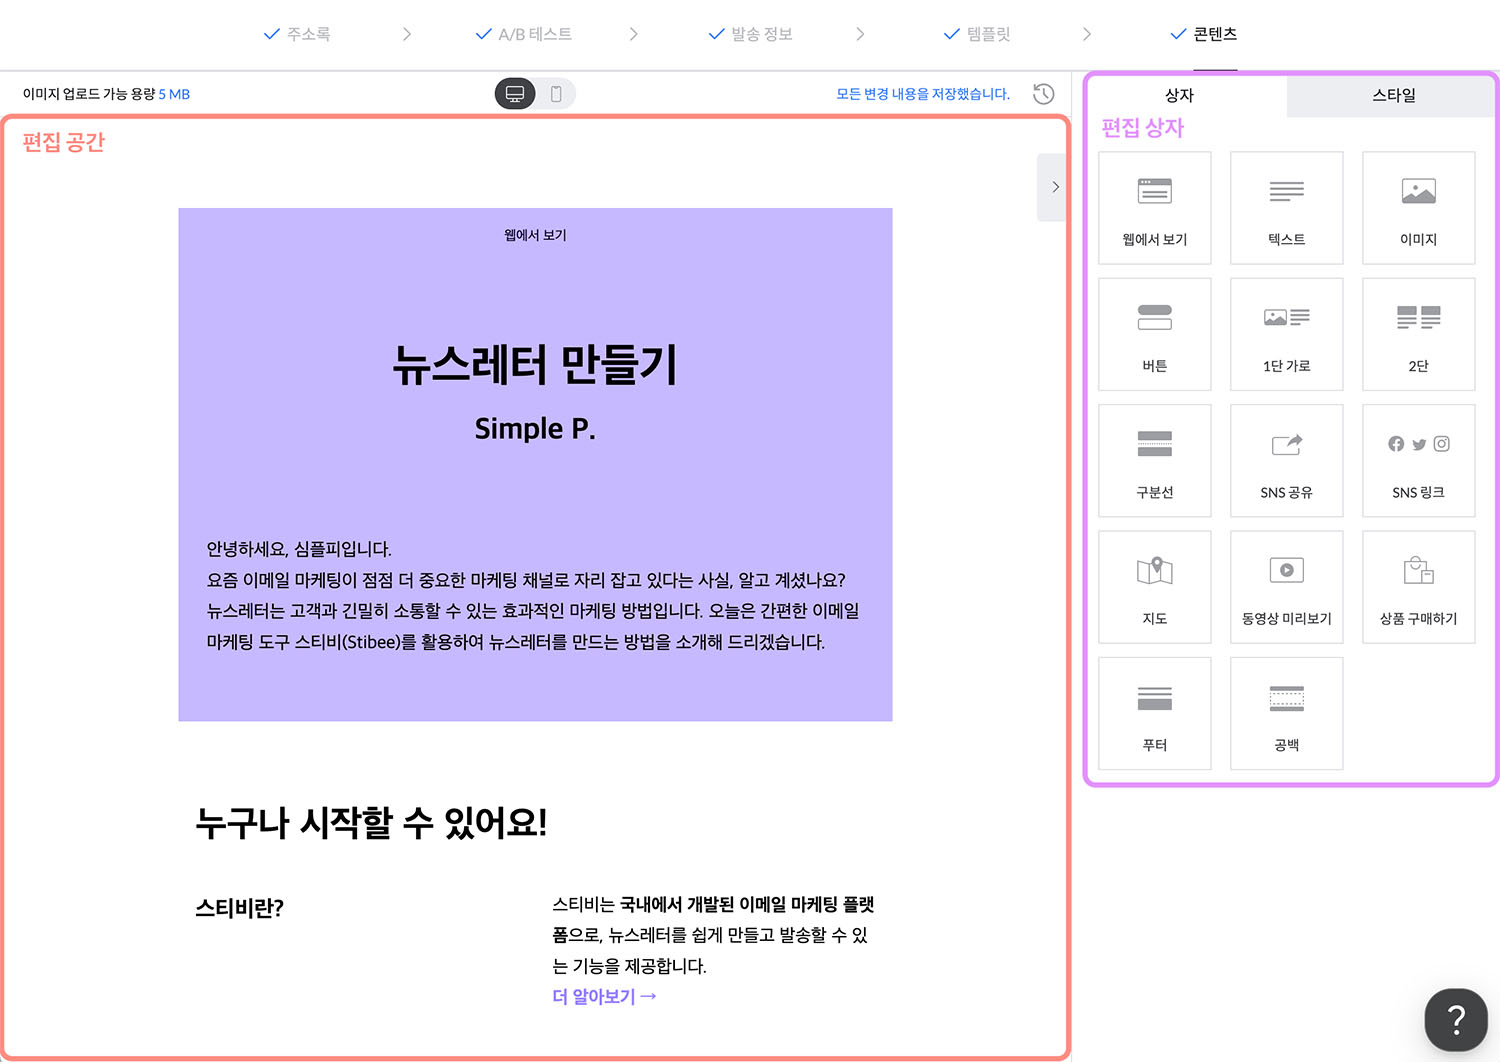The image size is (1500, 1062).
Task: Add an SNS 링크 box
Action: click(1418, 460)
